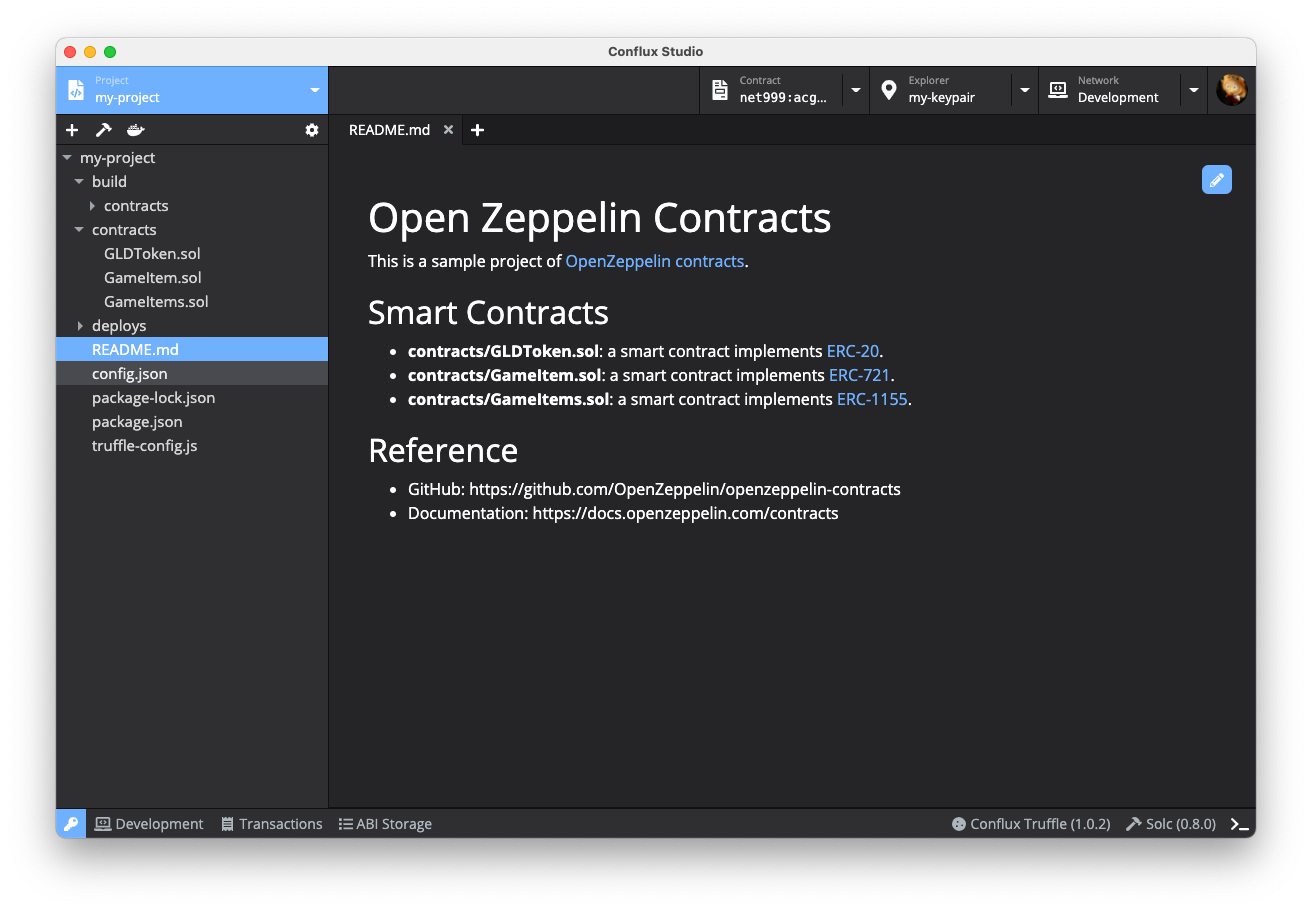Viewport: 1312px width, 912px height.
Task: Click the build hammer icon in sidebar toolbar
Action: 103,130
